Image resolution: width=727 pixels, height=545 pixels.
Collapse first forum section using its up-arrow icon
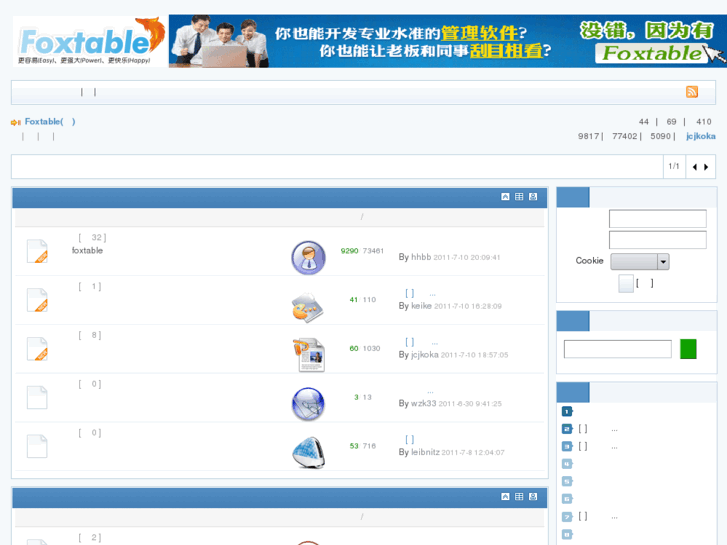(505, 197)
